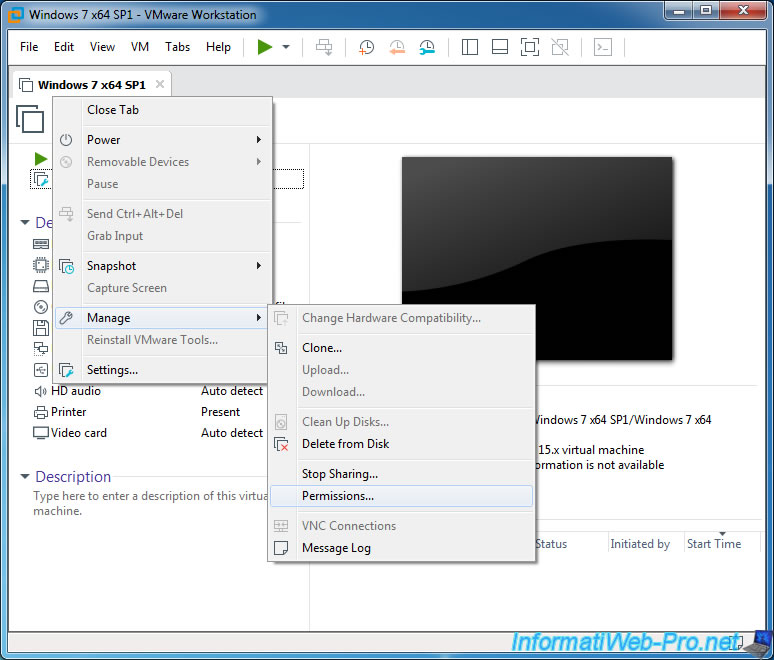This screenshot has width=774, height=660.
Task: Open Permissions... menu item
Action: [402, 496]
